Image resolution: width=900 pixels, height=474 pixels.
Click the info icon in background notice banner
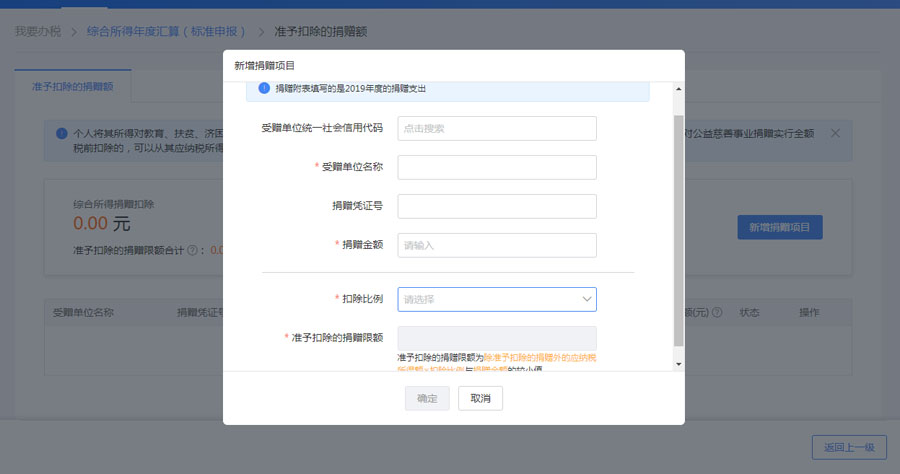pyautogui.click(x=62, y=133)
